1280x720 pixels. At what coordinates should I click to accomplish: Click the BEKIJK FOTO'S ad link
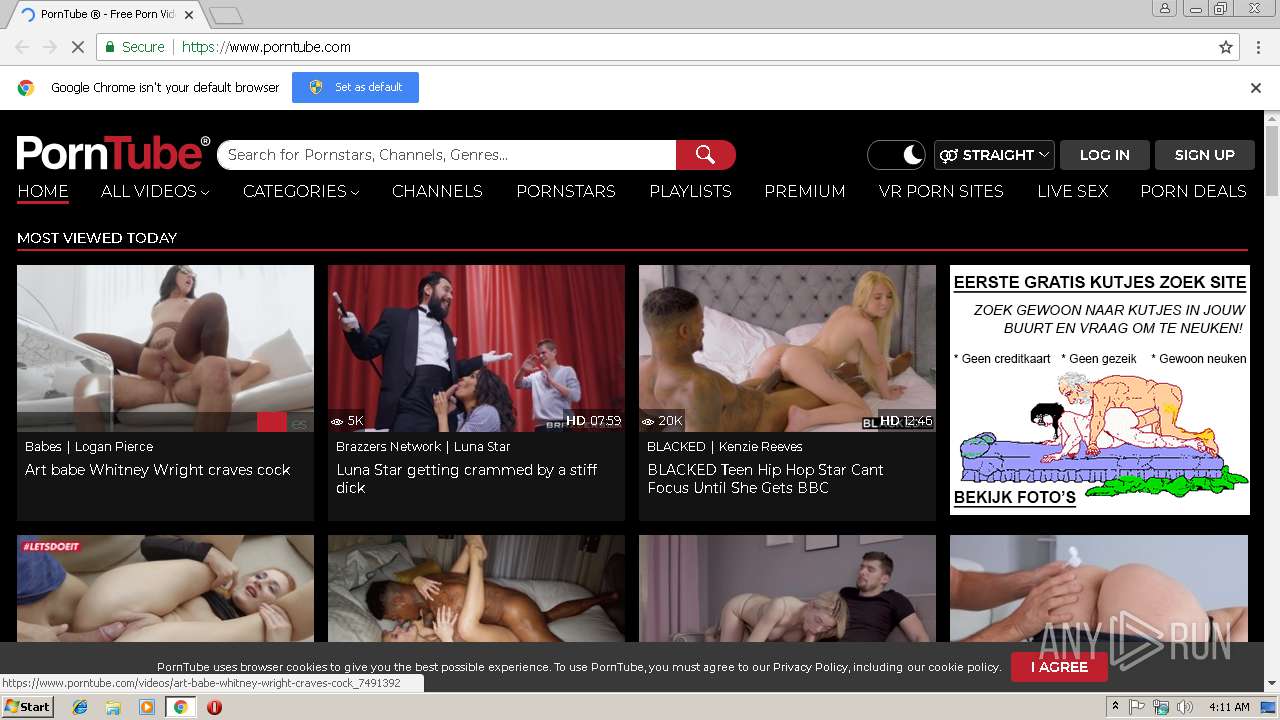(x=1014, y=497)
